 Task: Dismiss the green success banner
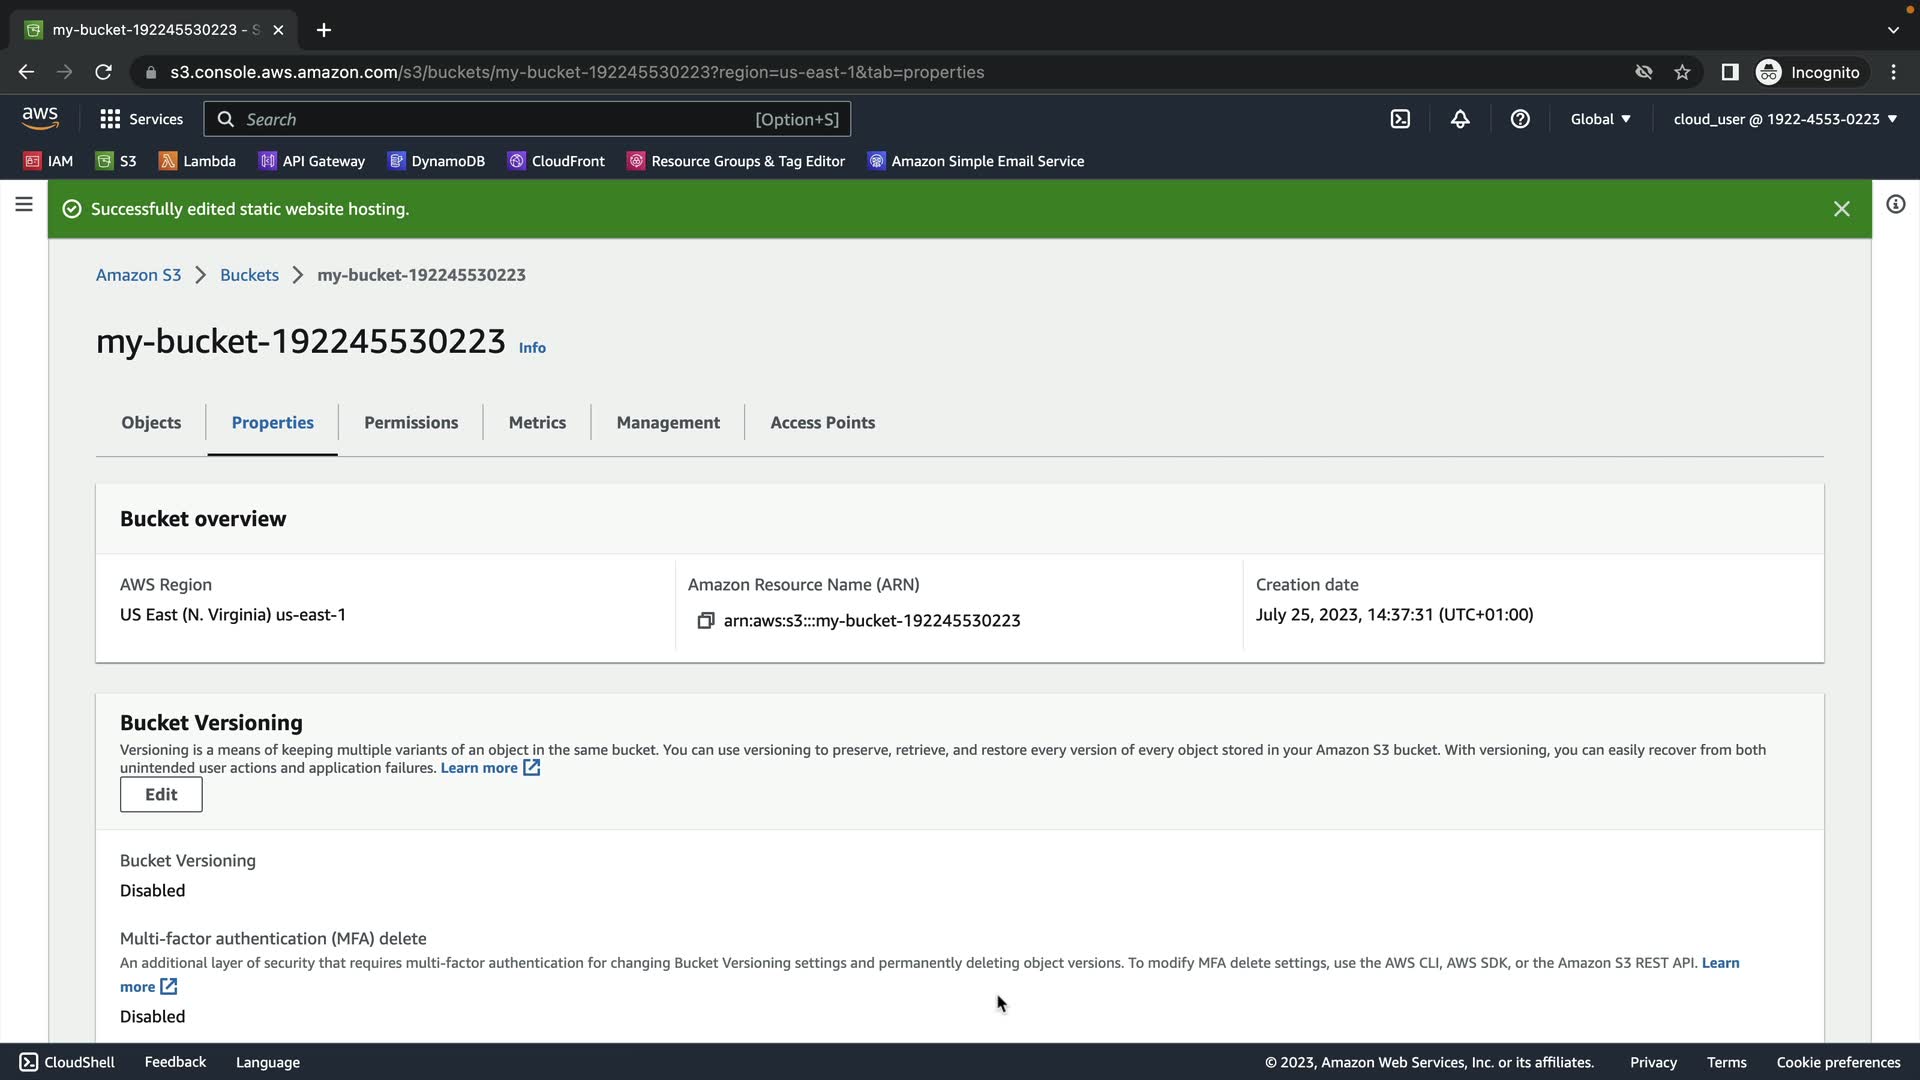tap(1841, 209)
